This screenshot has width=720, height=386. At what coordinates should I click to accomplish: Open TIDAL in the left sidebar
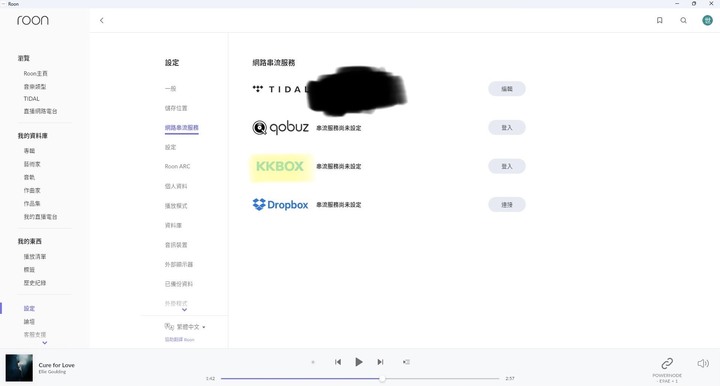[32, 99]
